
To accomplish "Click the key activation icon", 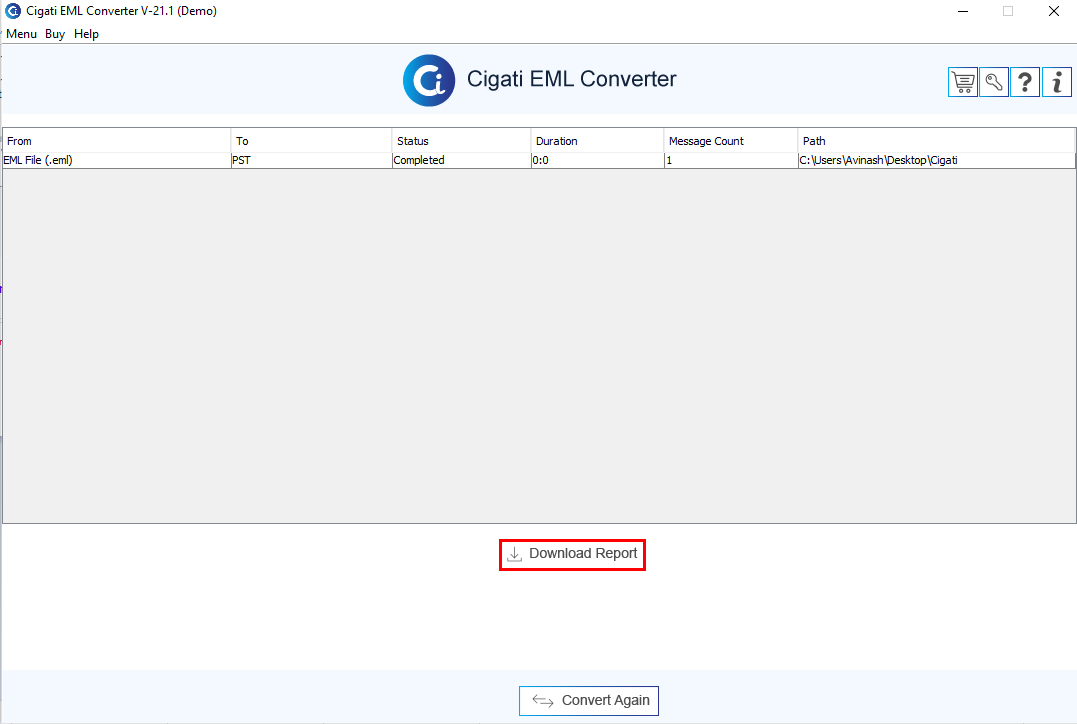I will pos(994,82).
